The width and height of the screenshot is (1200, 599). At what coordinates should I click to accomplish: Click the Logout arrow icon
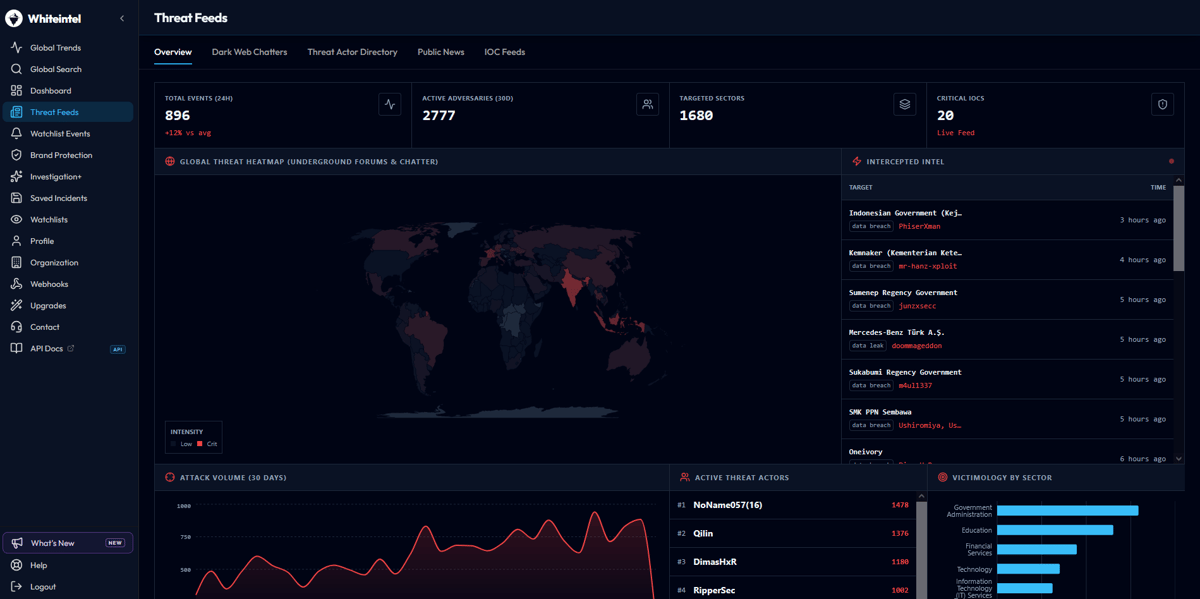[x=16, y=587]
